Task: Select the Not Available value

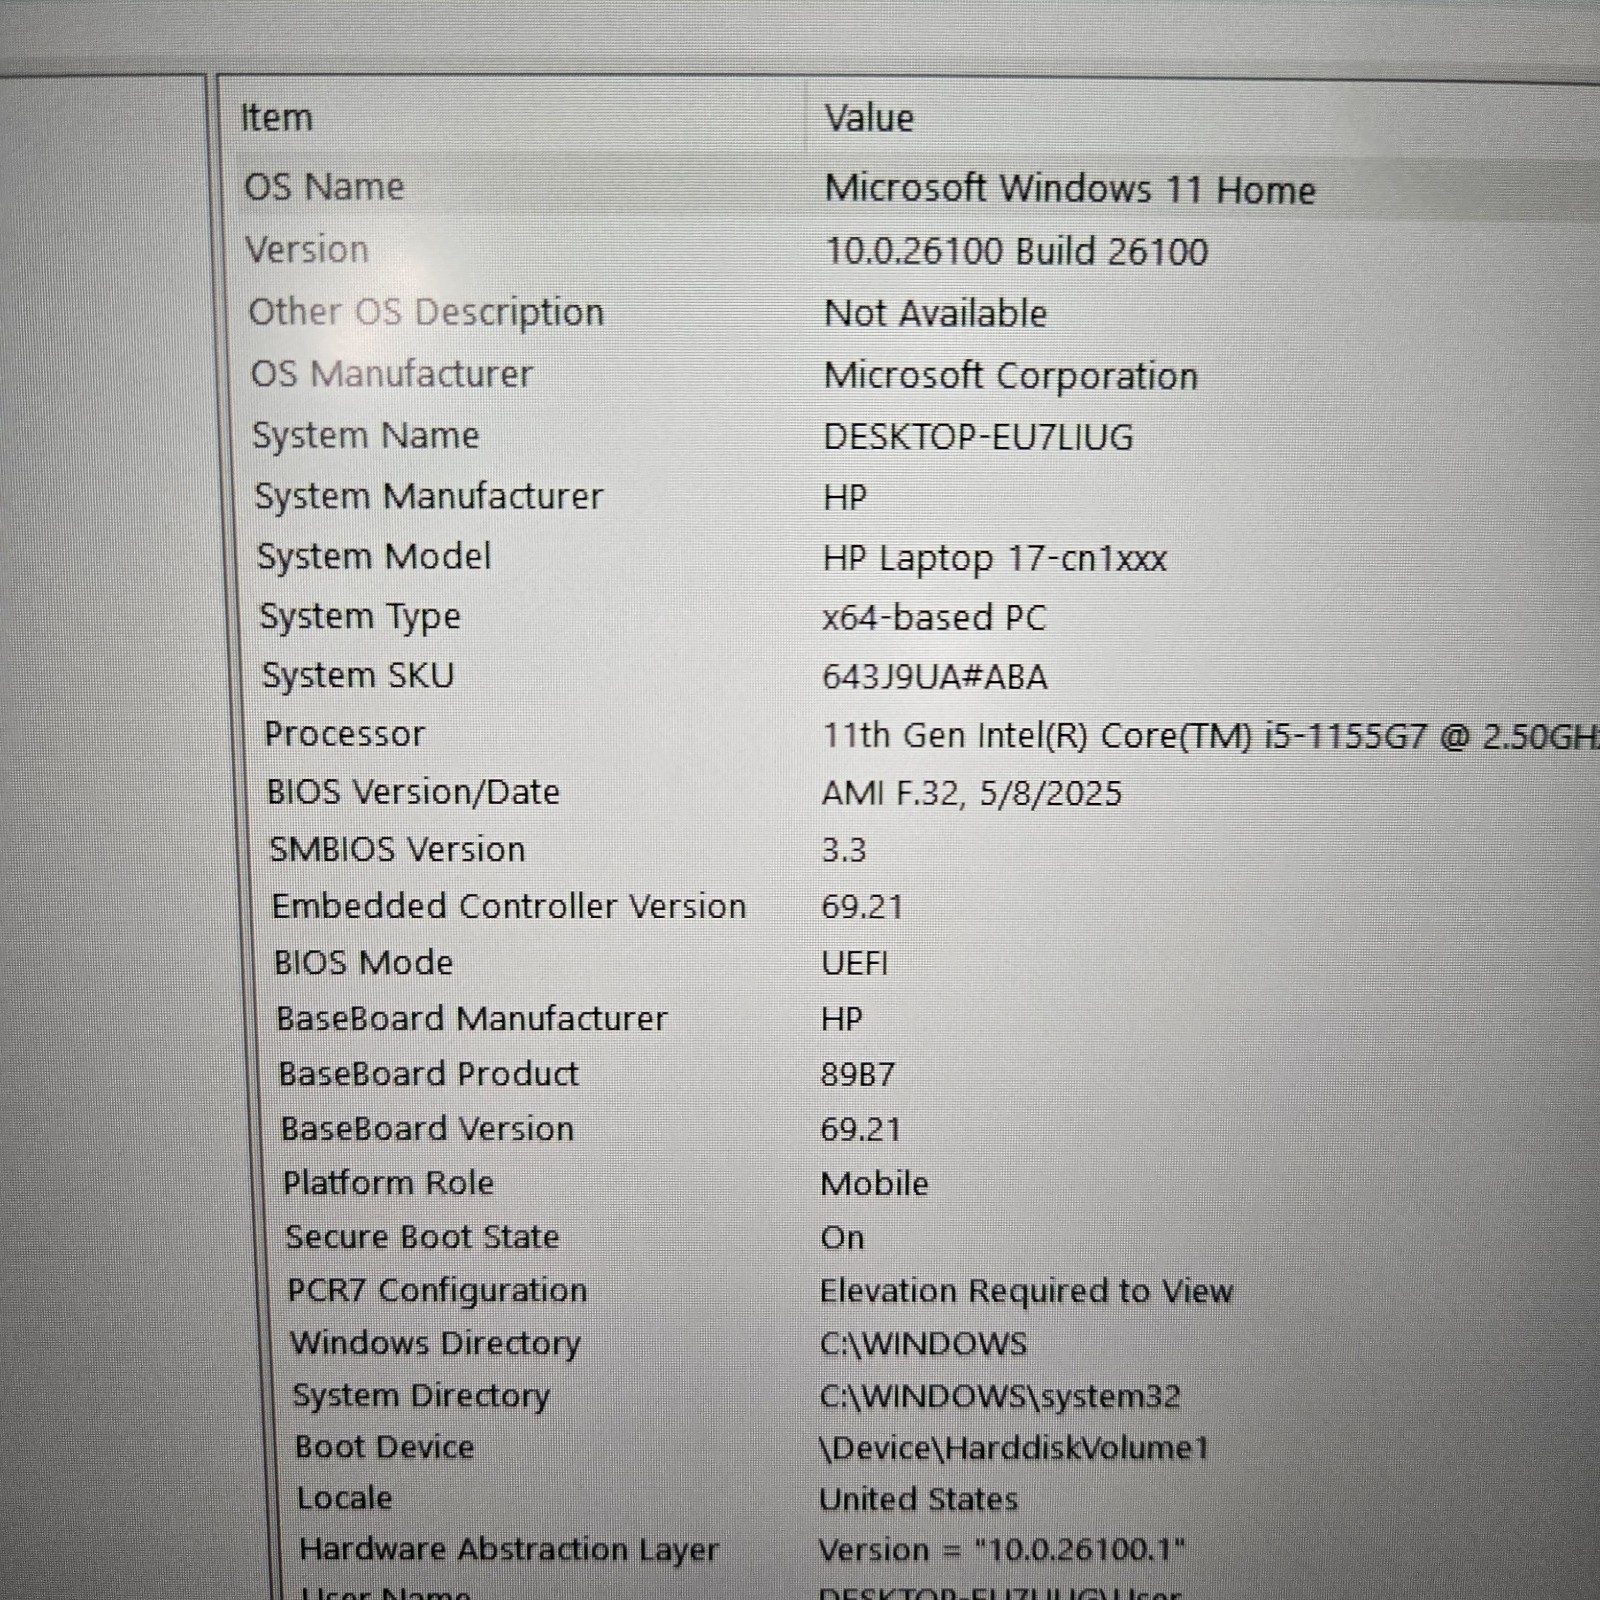Action: [x=935, y=313]
